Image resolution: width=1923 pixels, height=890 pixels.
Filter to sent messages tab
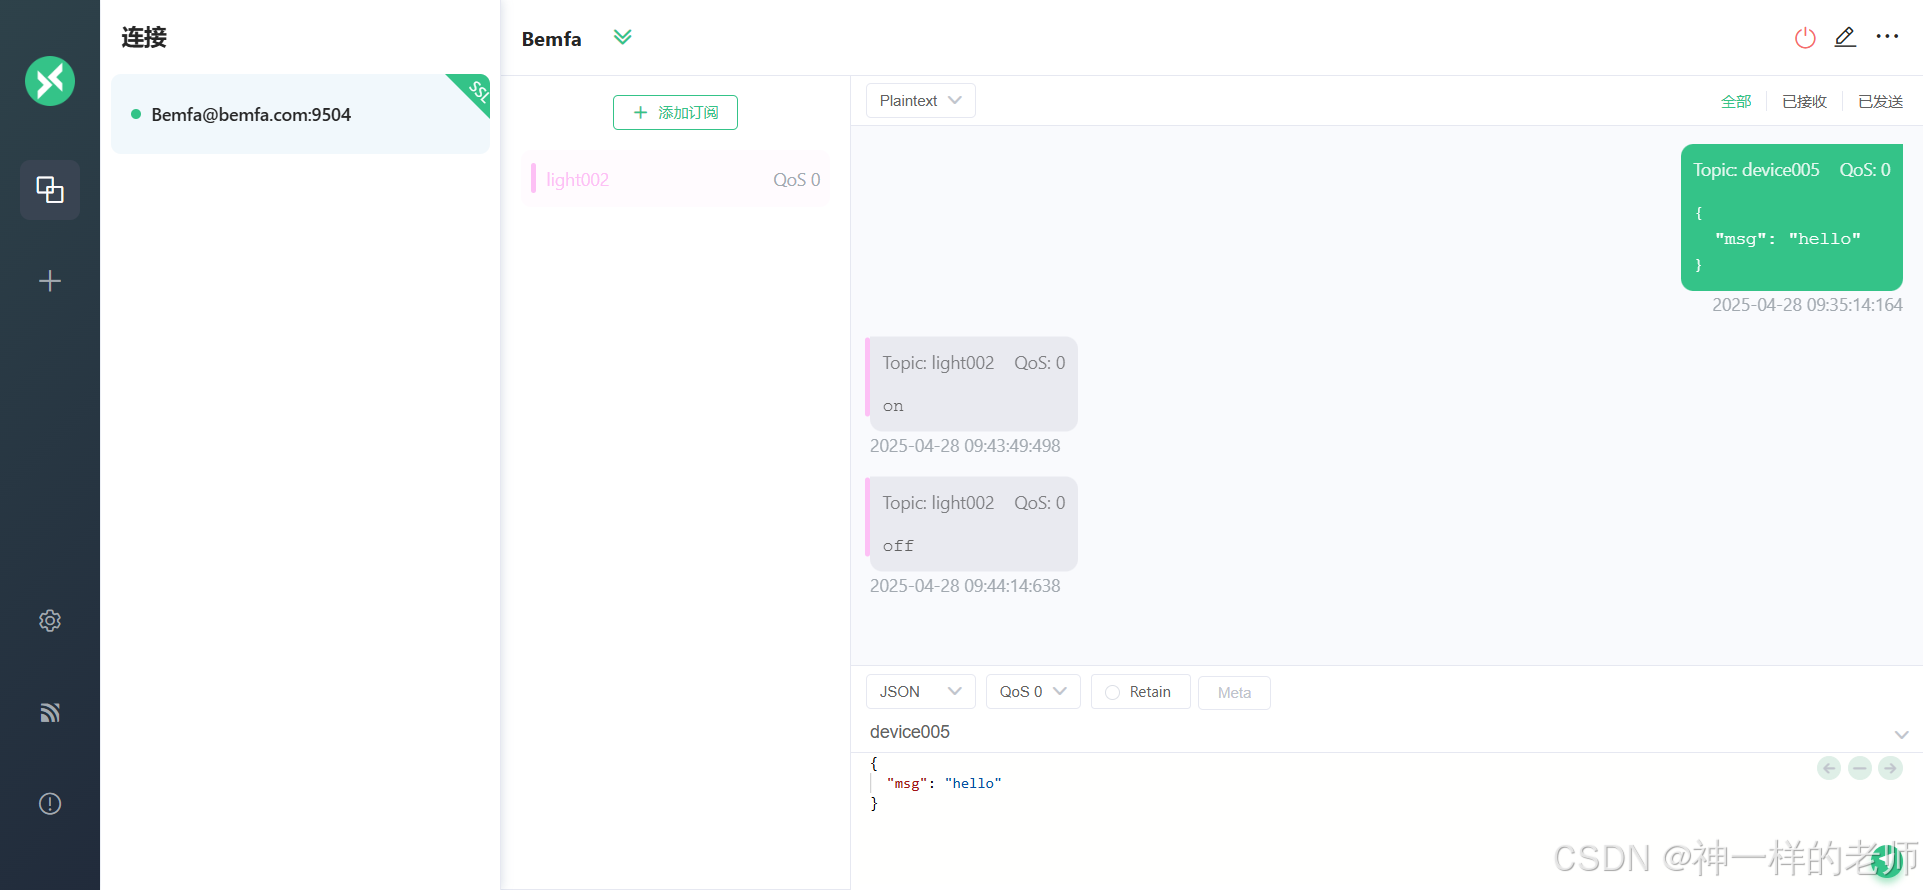(x=1880, y=101)
